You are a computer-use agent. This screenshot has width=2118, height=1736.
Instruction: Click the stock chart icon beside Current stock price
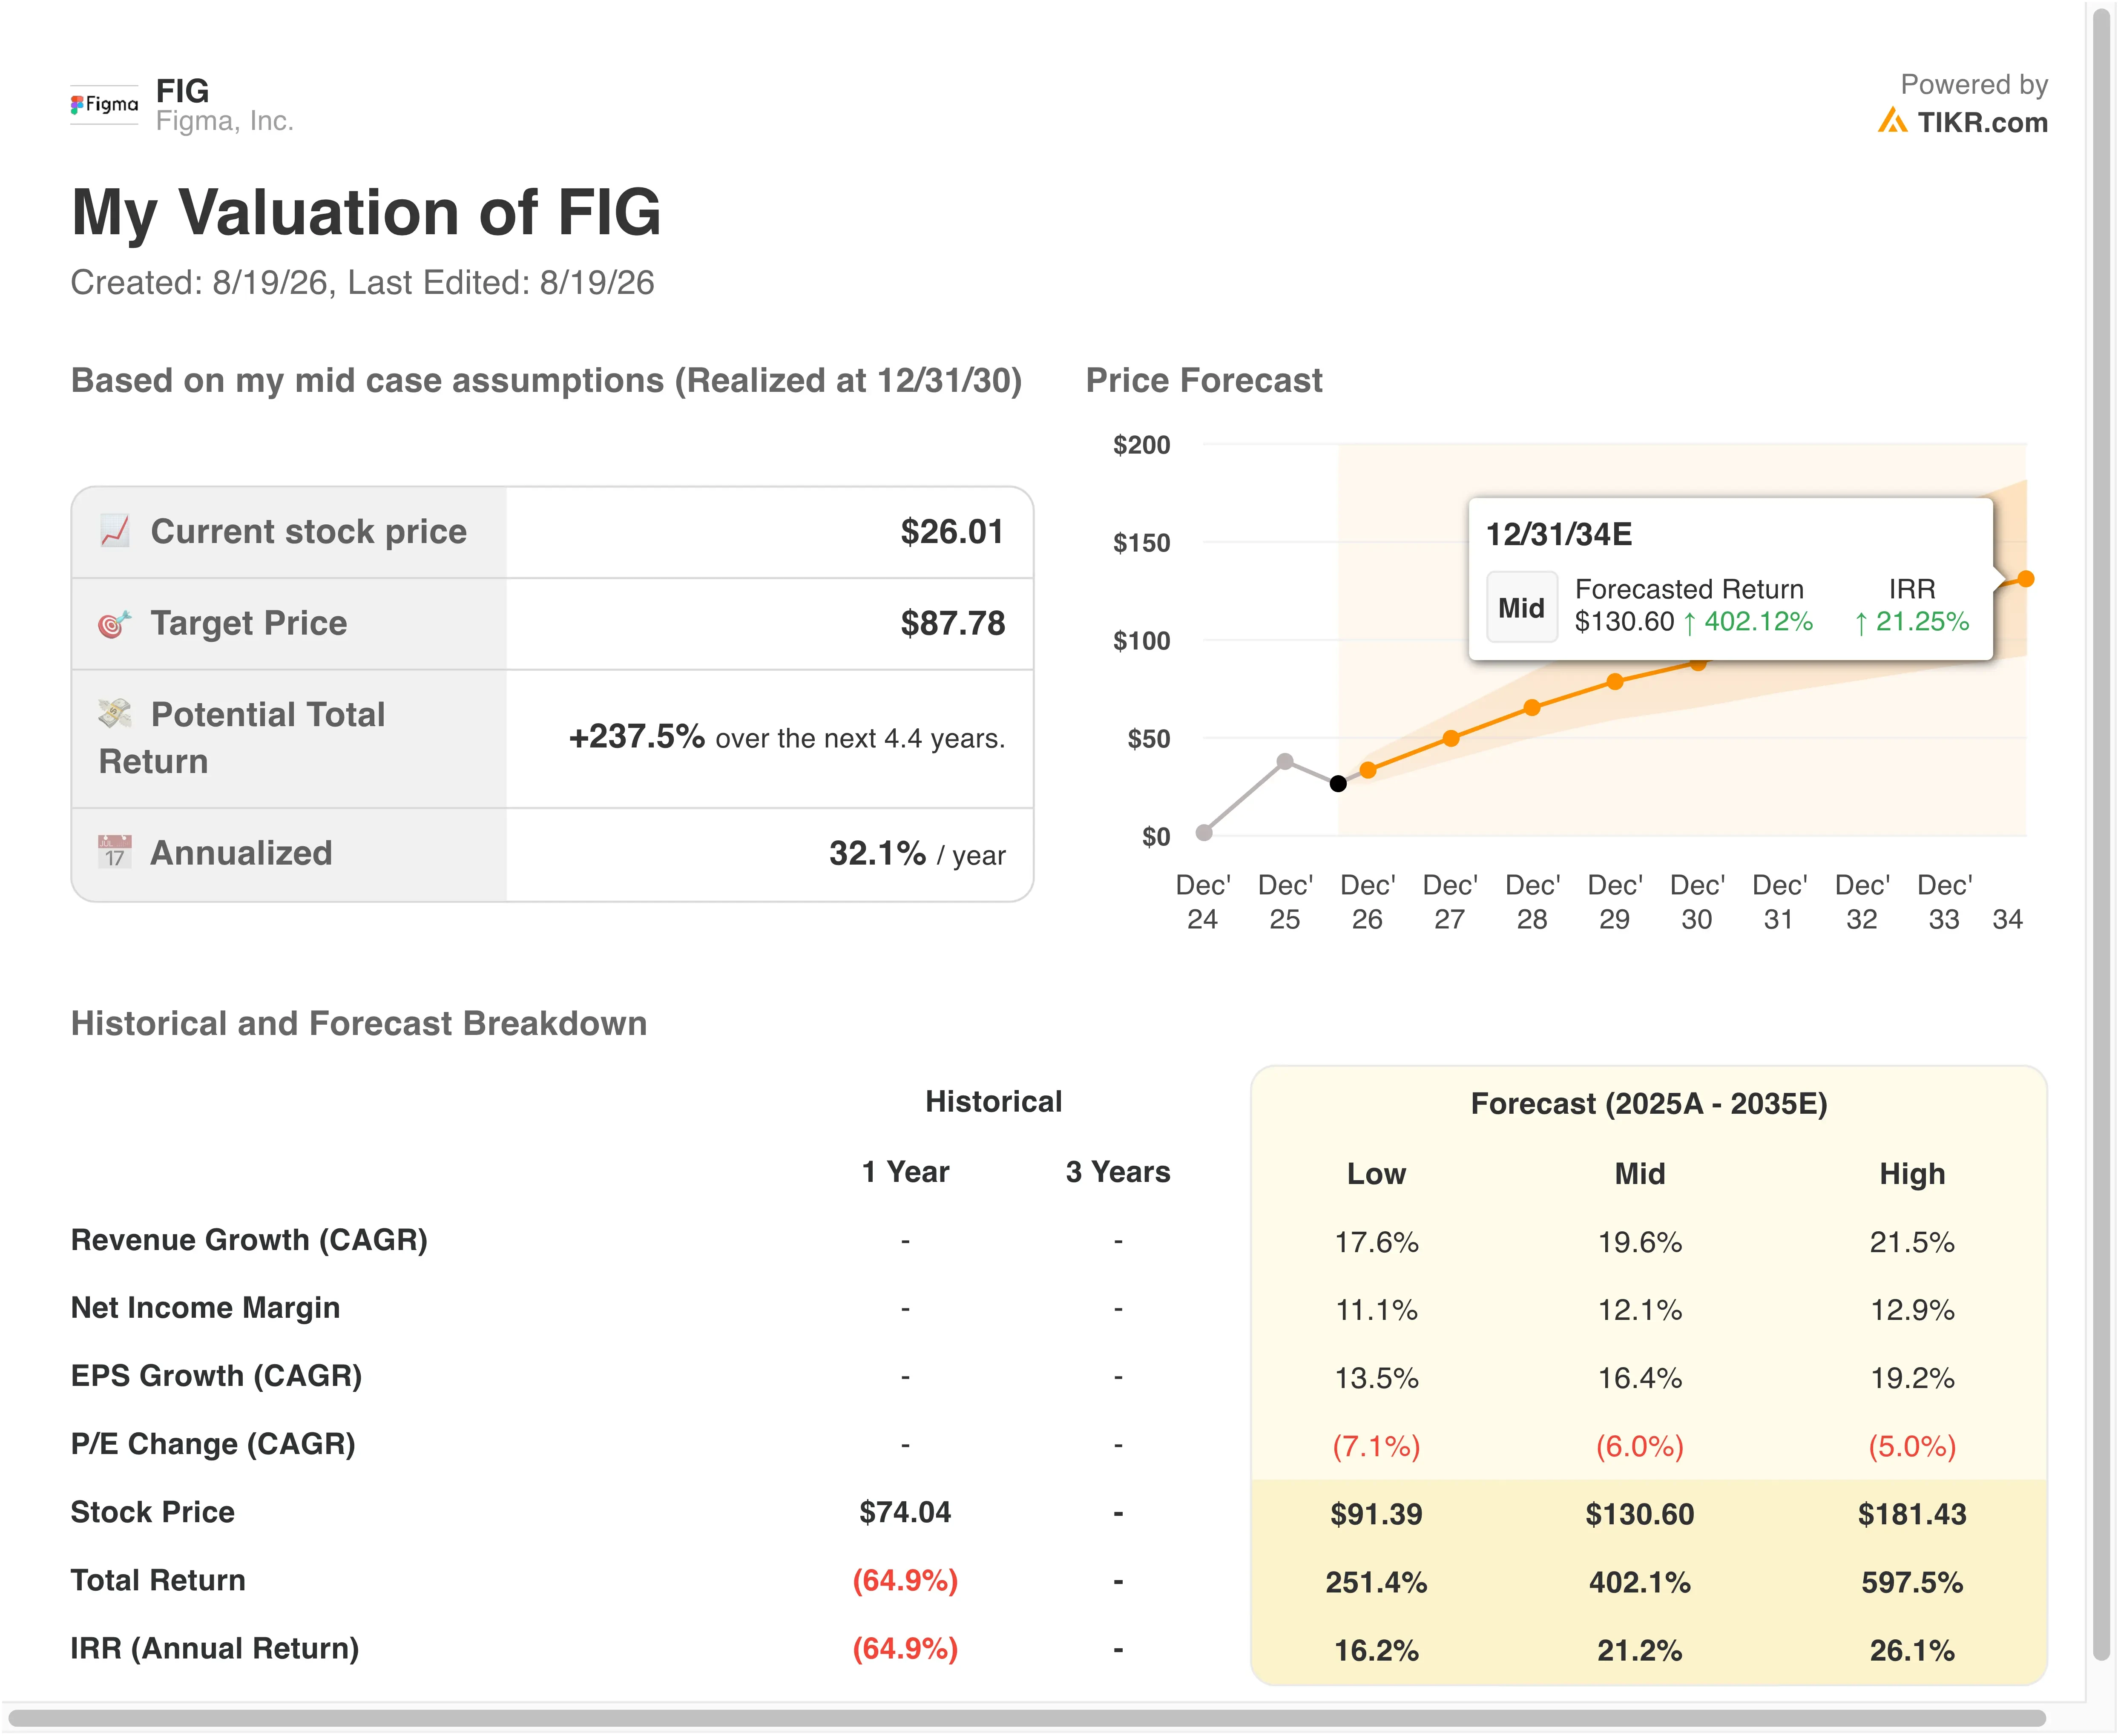point(115,531)
